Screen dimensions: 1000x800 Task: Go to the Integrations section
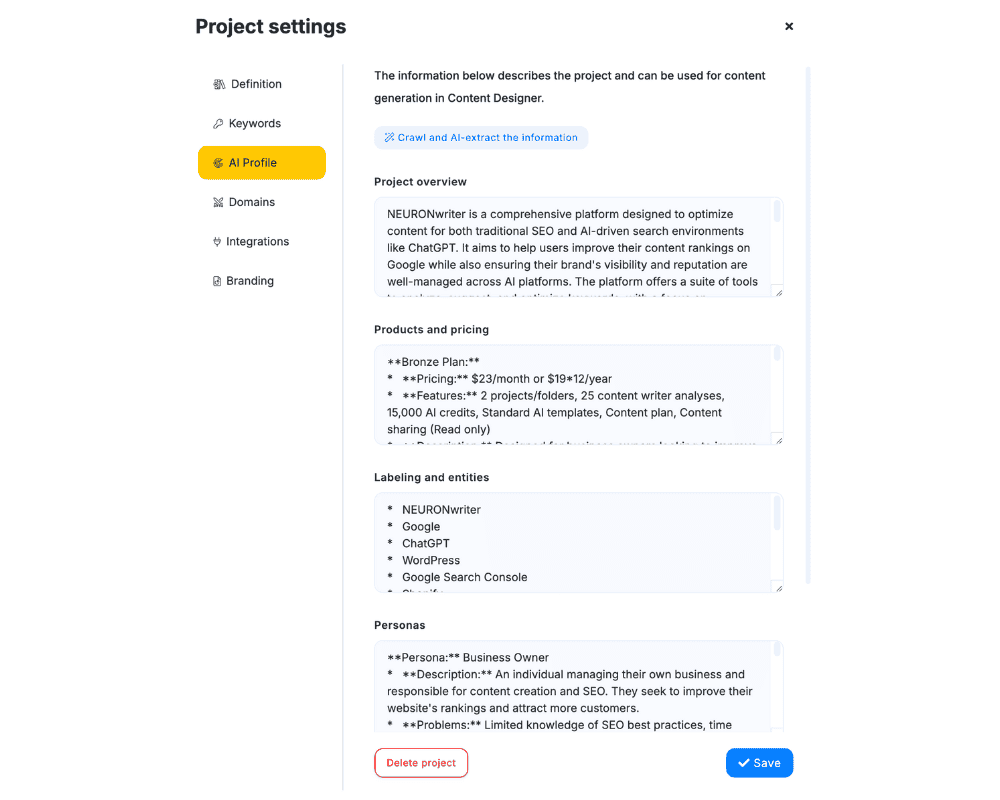pos(257,242)
